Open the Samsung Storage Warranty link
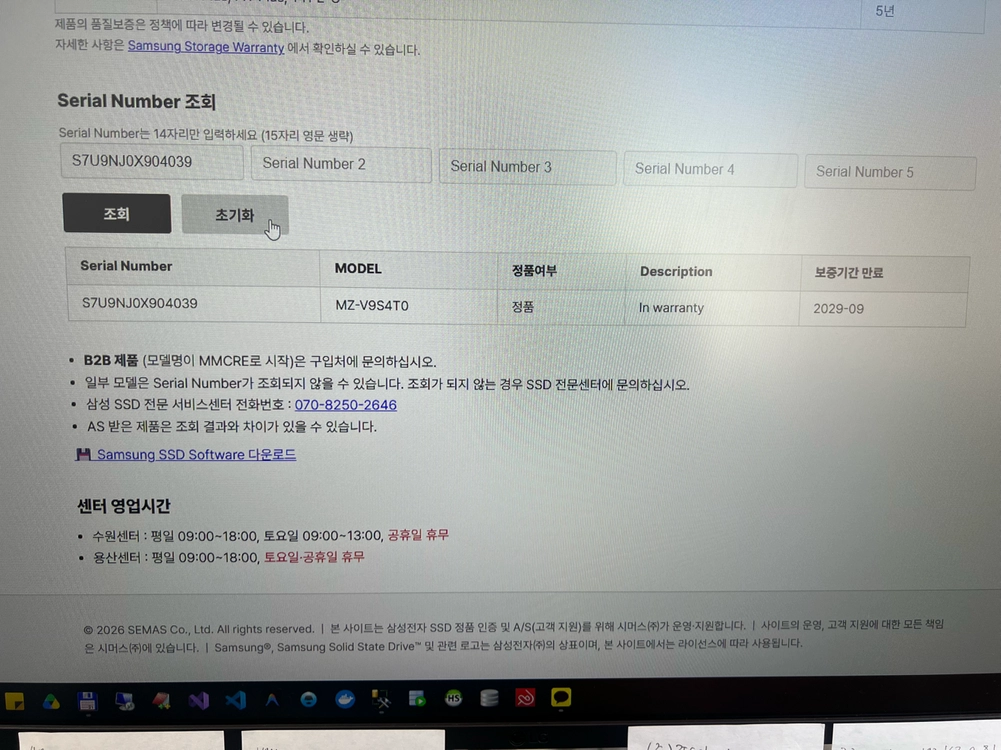 click(x=206, y=47)
